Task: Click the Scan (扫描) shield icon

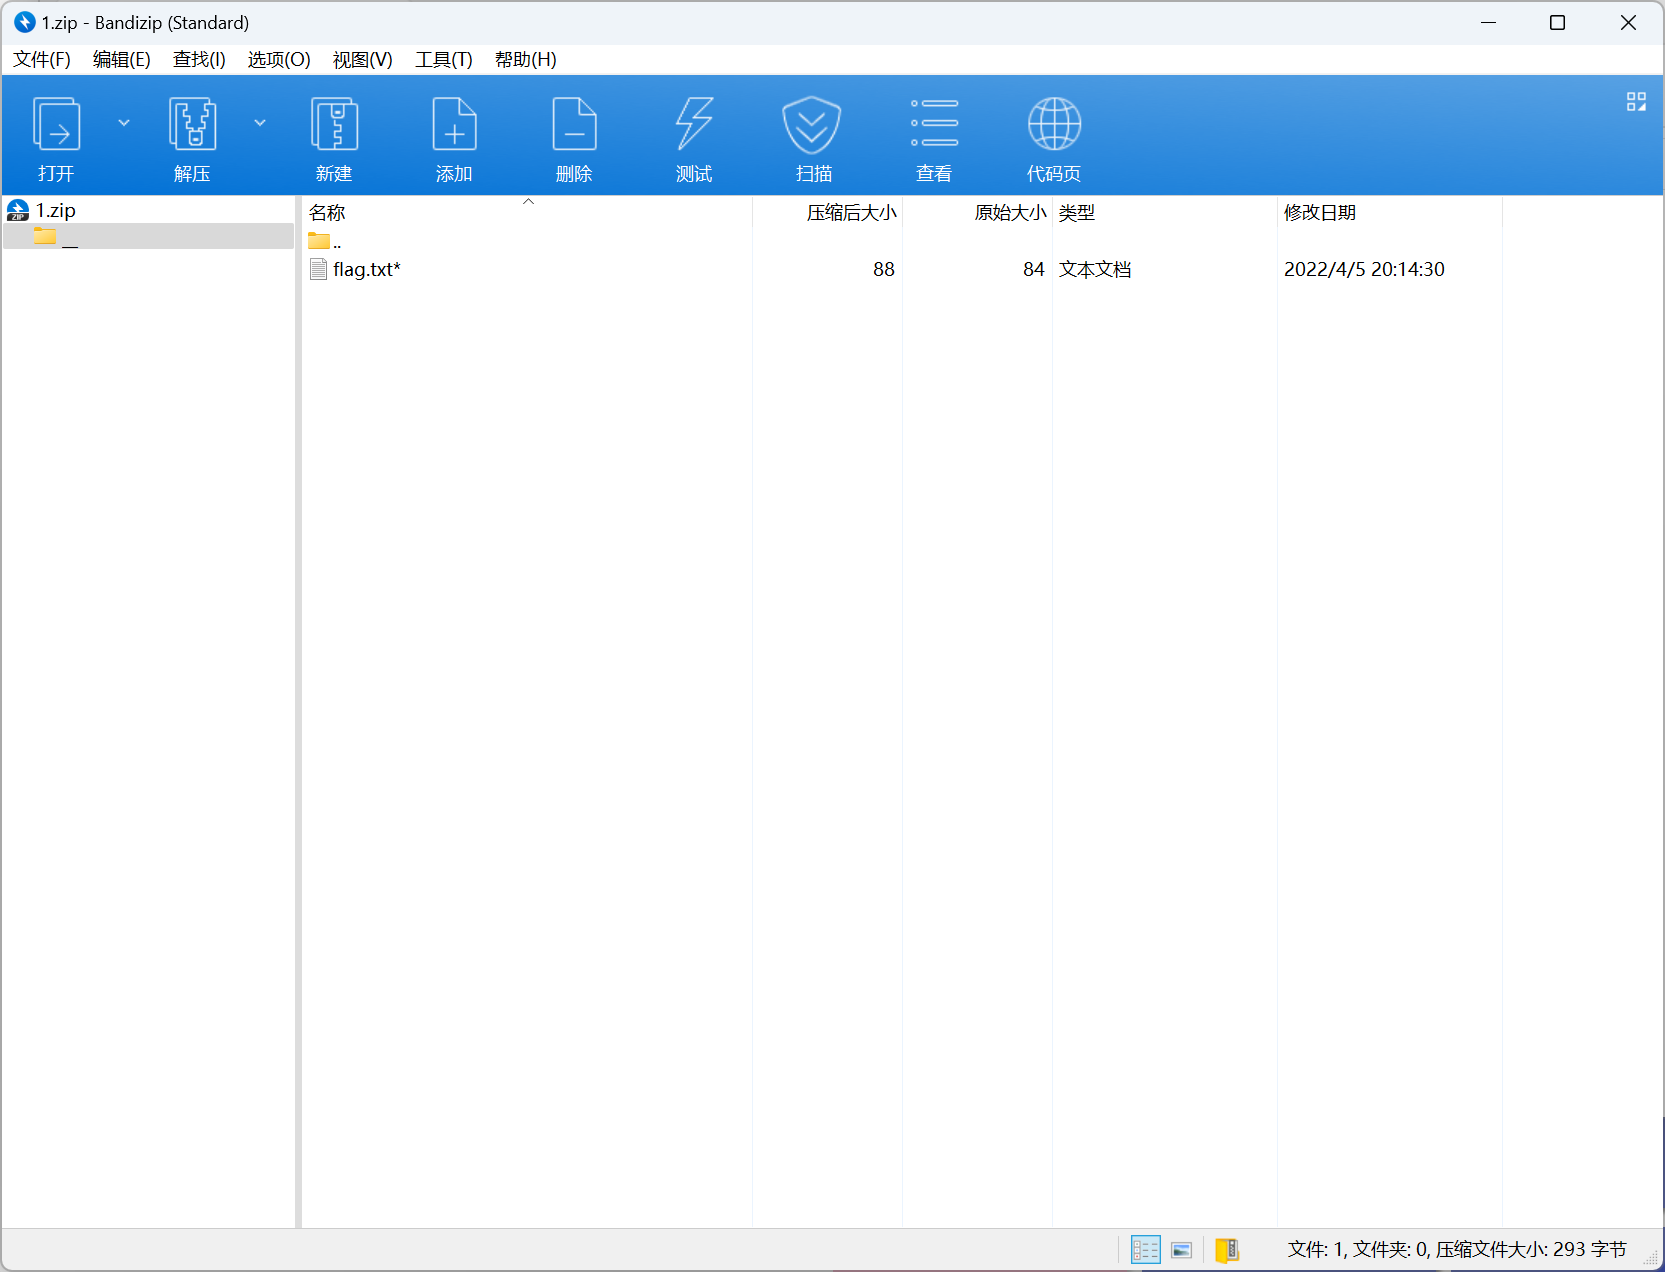Action: [x=812, y=124]
